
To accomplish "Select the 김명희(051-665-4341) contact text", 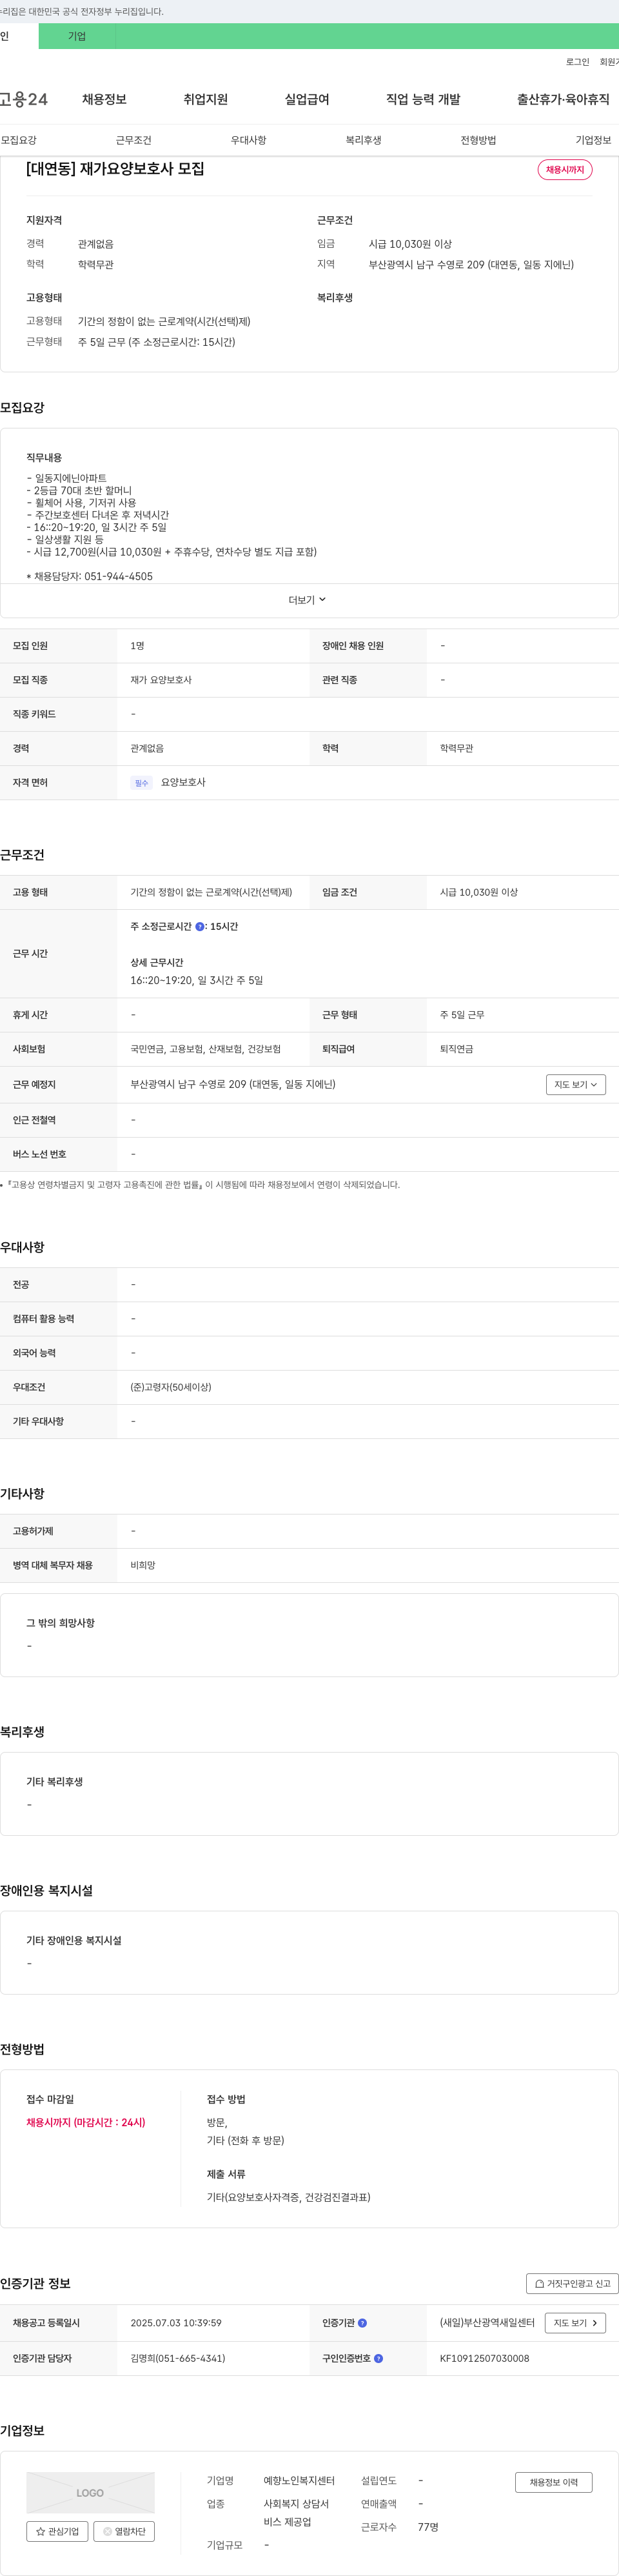I will click(x=178, y=2358).
